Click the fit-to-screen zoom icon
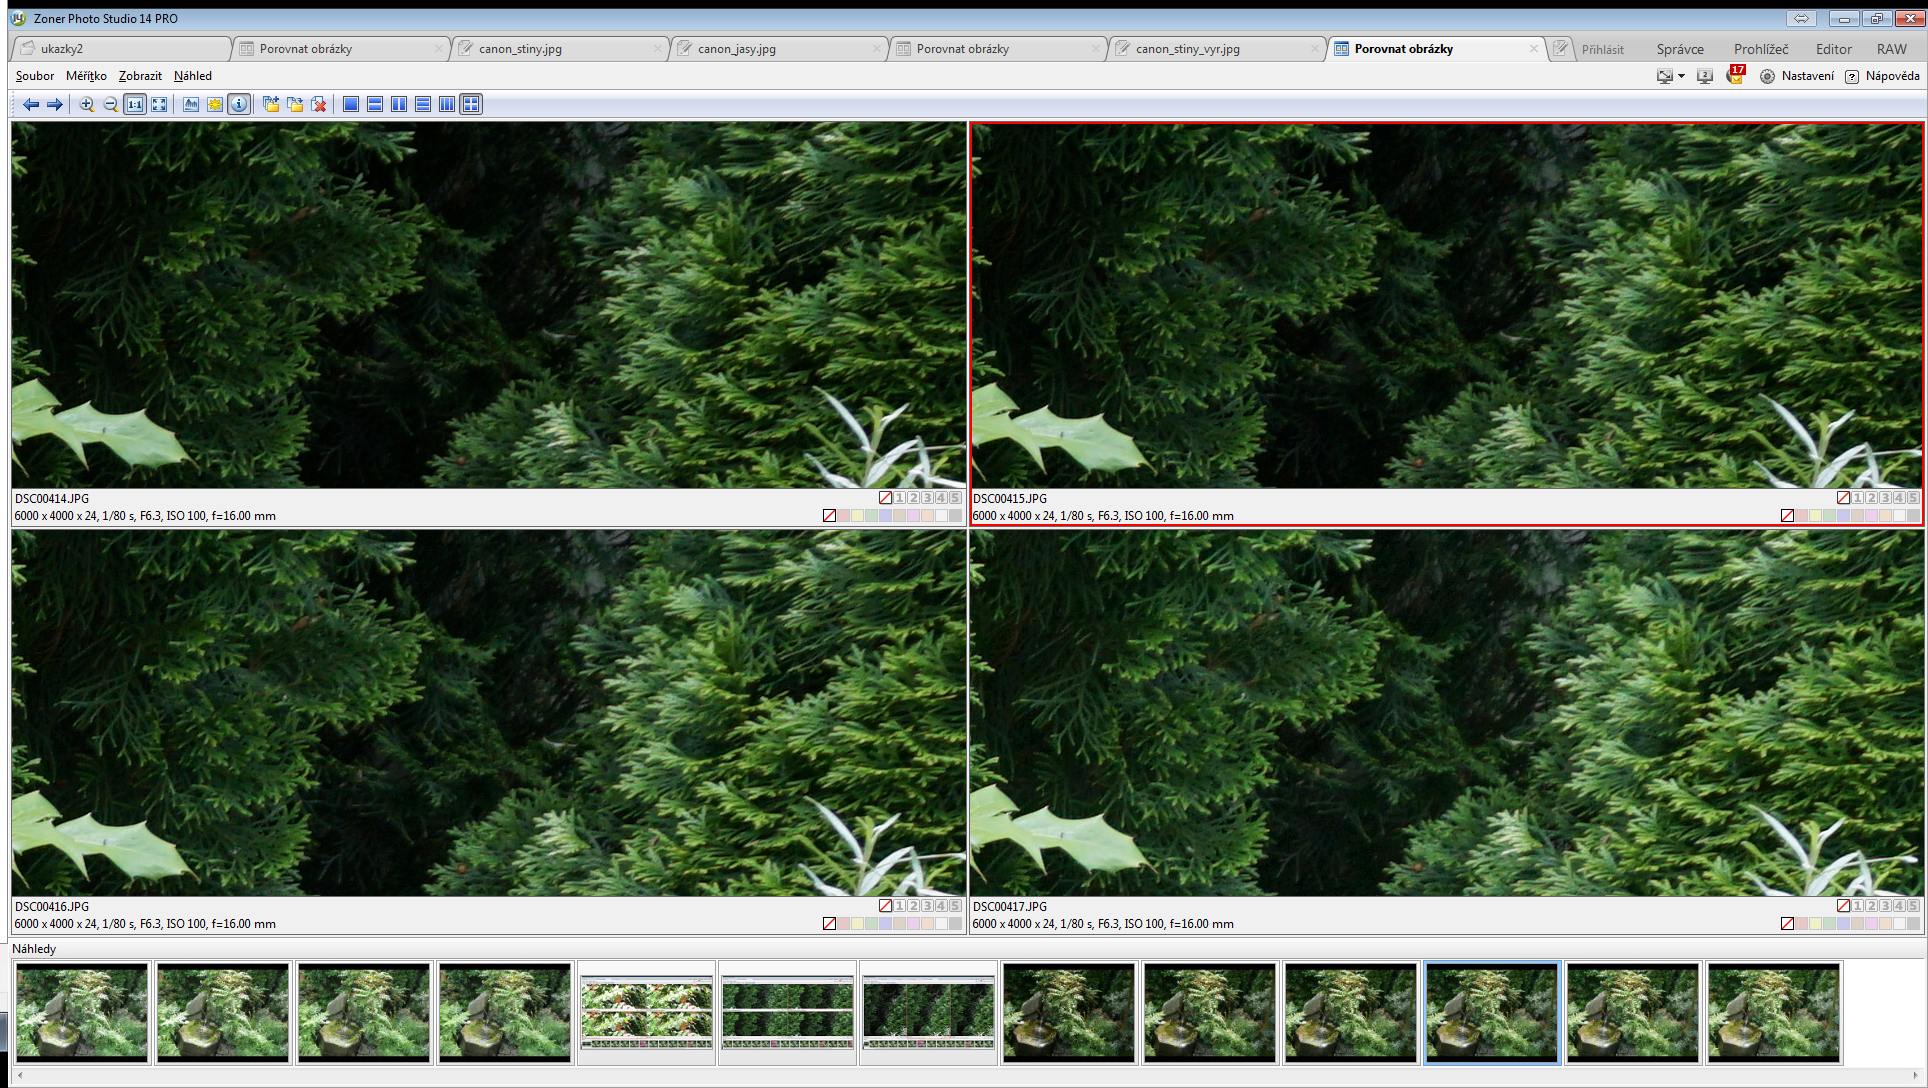The height and width of the screenshot is (1088, 1928). pos(159,104)
